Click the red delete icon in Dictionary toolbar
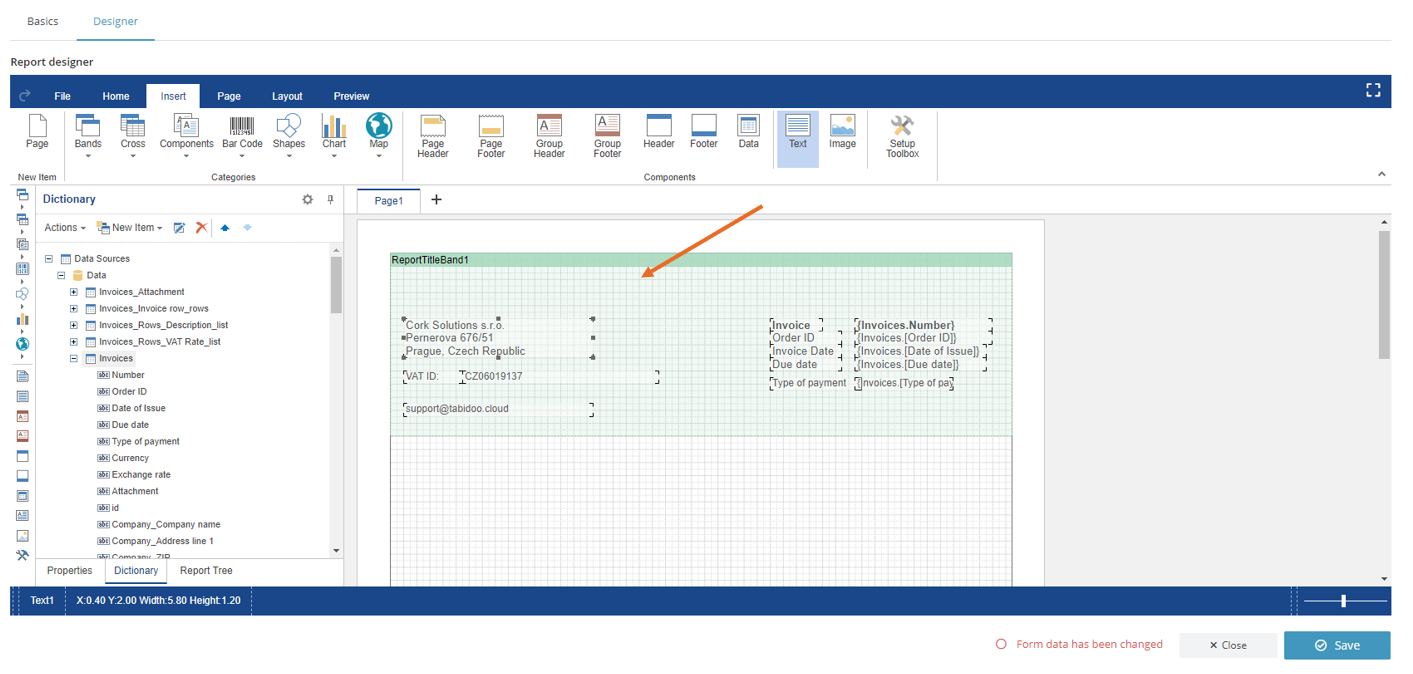Viewport: 1413px width, 674px height. (201, 228)
